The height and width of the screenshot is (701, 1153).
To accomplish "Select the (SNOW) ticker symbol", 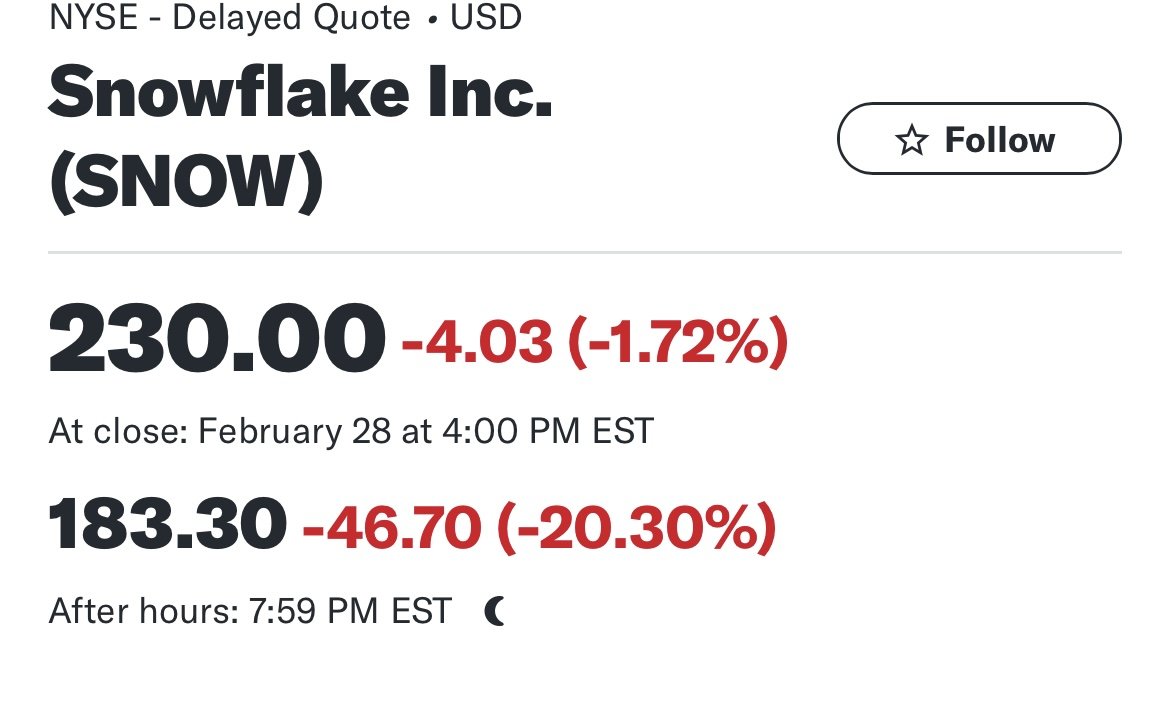I will (x=186, y=182).
